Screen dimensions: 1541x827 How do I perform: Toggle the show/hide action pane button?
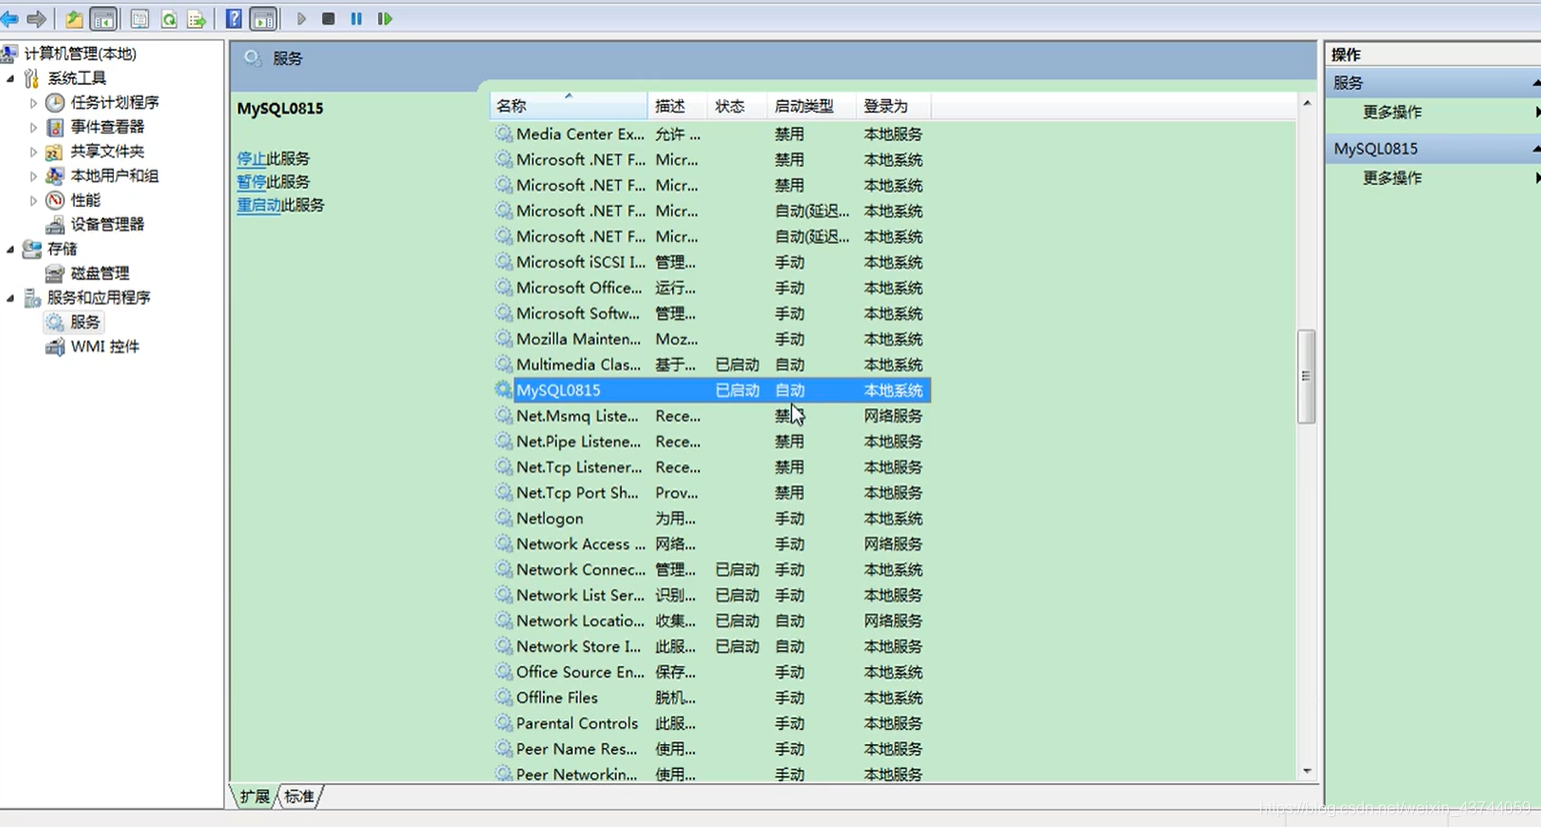click(263, 19)
